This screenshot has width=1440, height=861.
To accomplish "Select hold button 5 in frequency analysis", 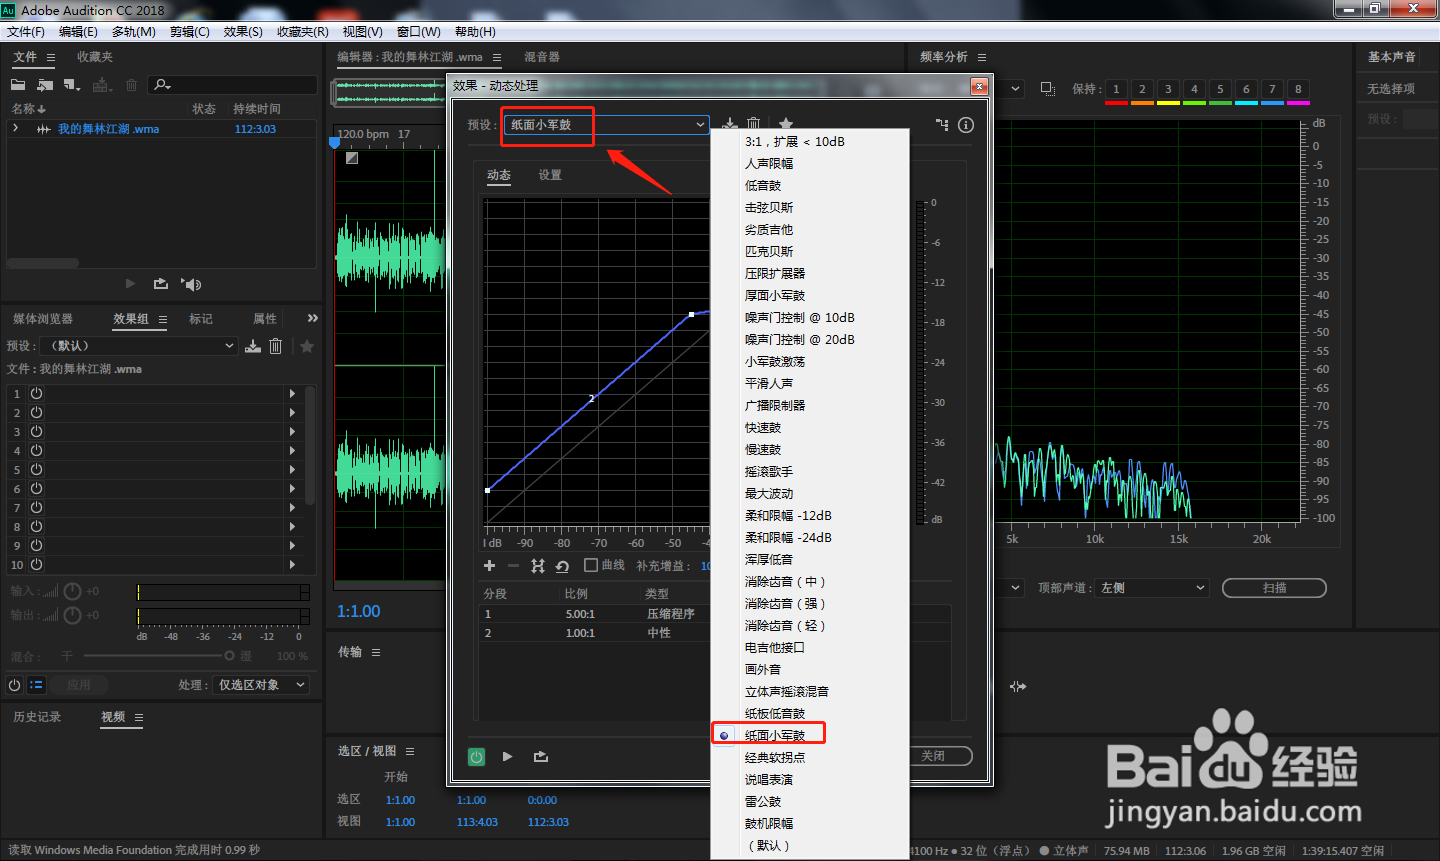I will tap(1220, 89).
